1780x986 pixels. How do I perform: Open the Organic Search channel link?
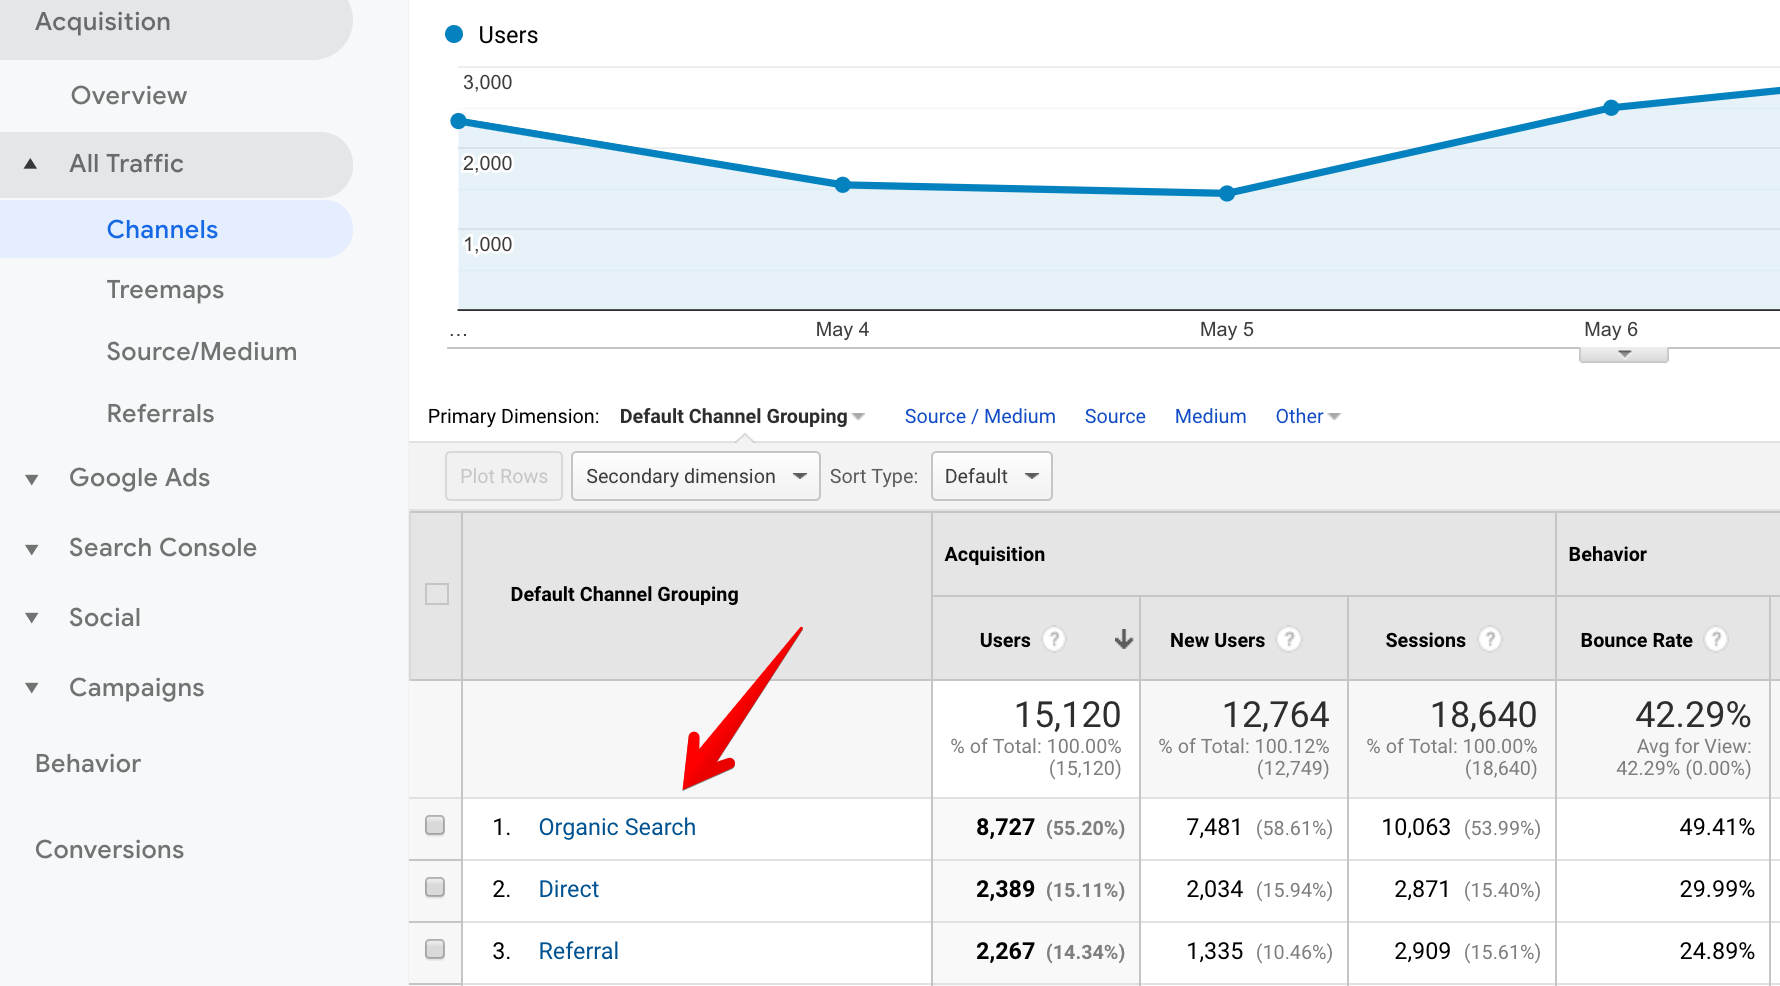coord(617,827)
